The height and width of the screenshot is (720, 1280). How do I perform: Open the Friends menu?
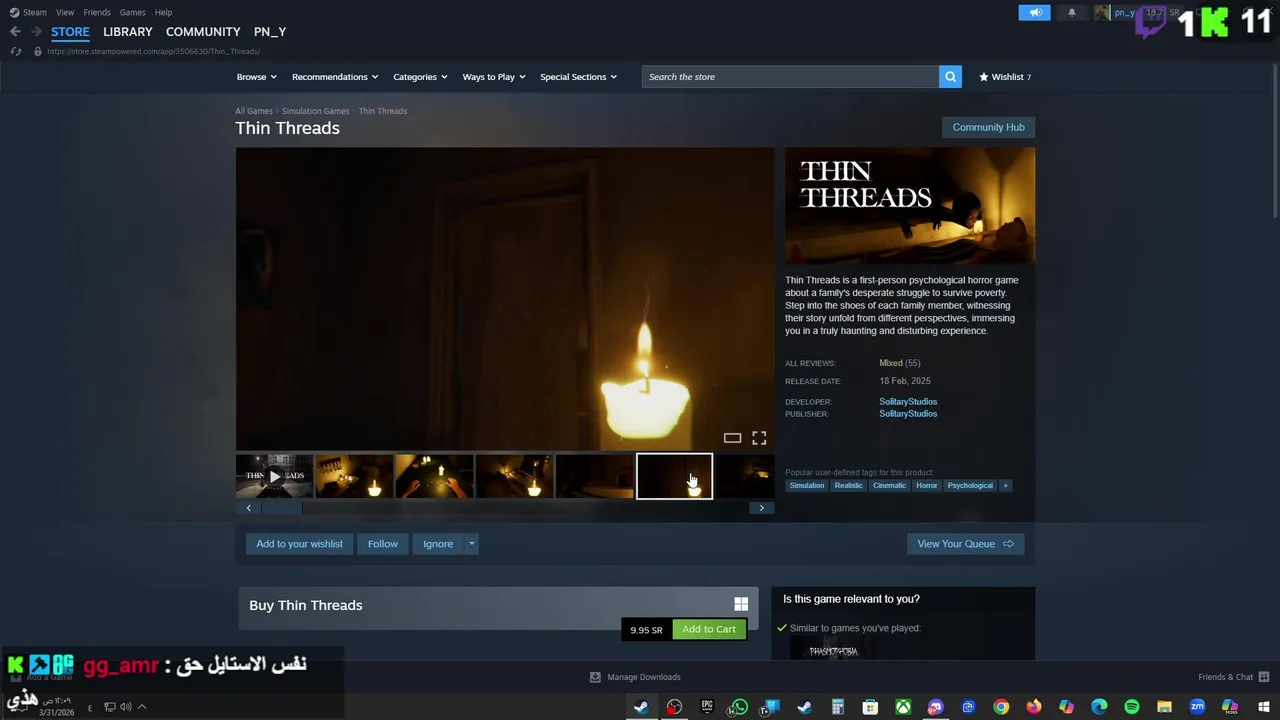click(97, 12)
